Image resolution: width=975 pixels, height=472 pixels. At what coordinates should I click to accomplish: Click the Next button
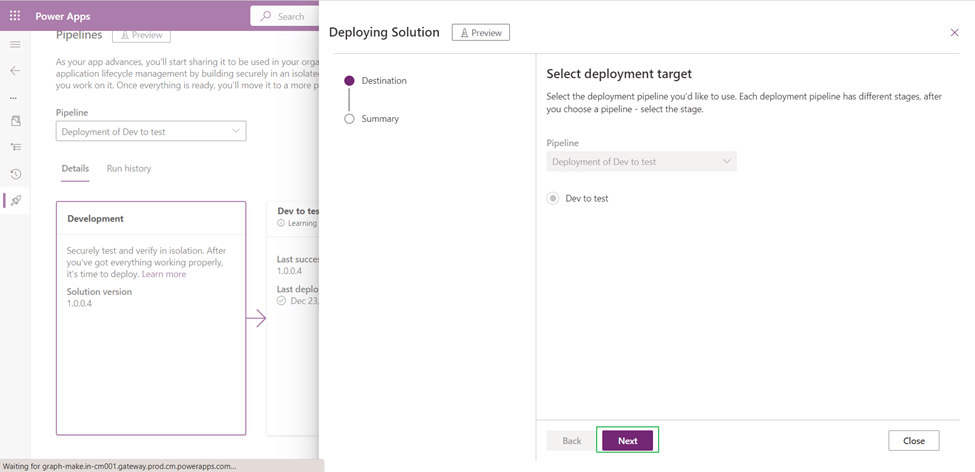[x=627, y=441]
